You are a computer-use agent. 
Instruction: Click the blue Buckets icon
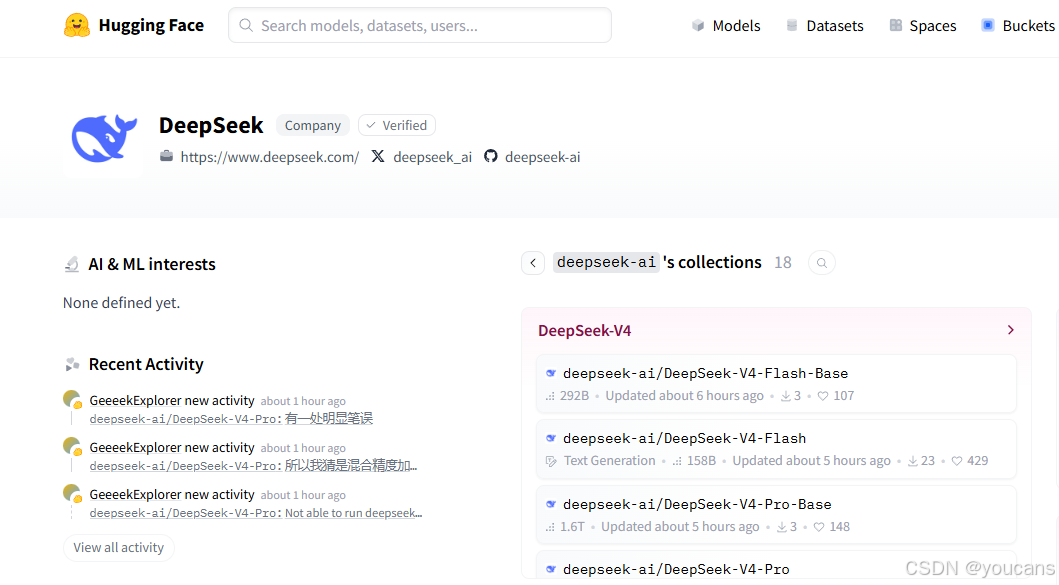click(x=987, y=26)
